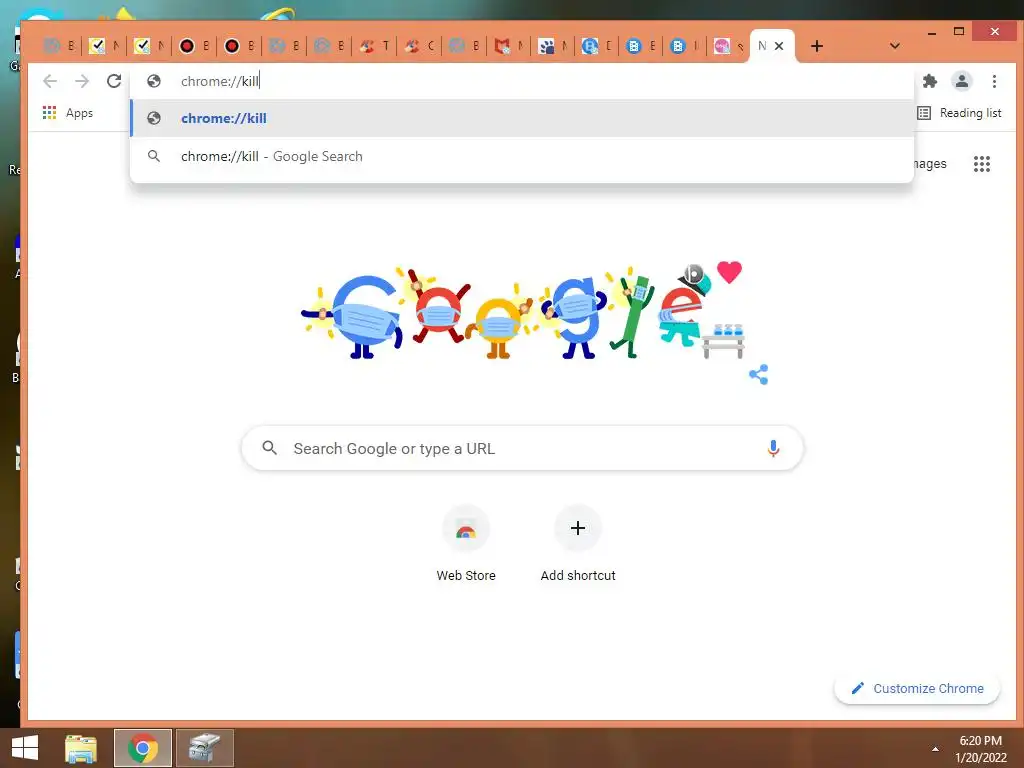This screenshot has width=1024, height=768.
Task: Show hidden system tray icons arrow
Action: pos(935,749)
